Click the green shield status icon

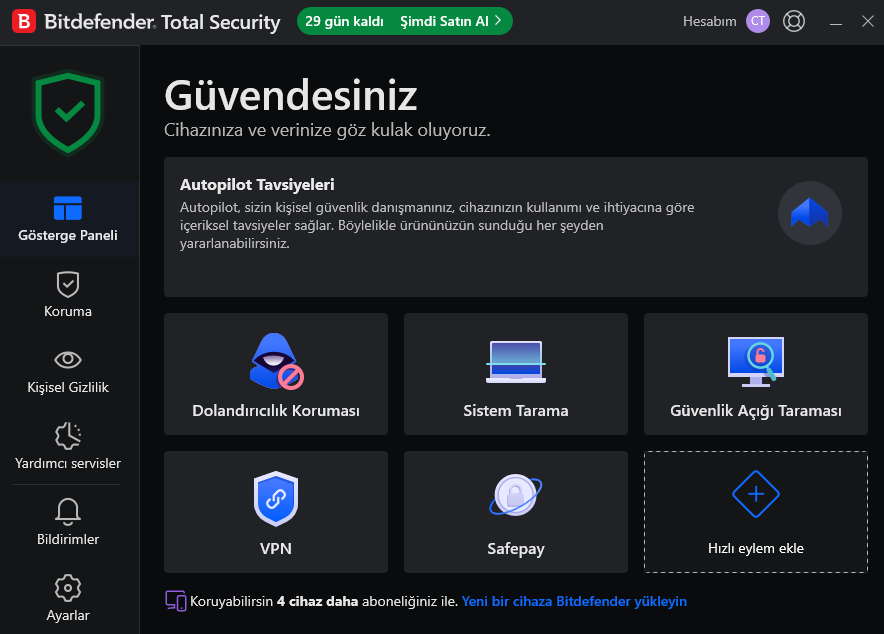point(68,112)
